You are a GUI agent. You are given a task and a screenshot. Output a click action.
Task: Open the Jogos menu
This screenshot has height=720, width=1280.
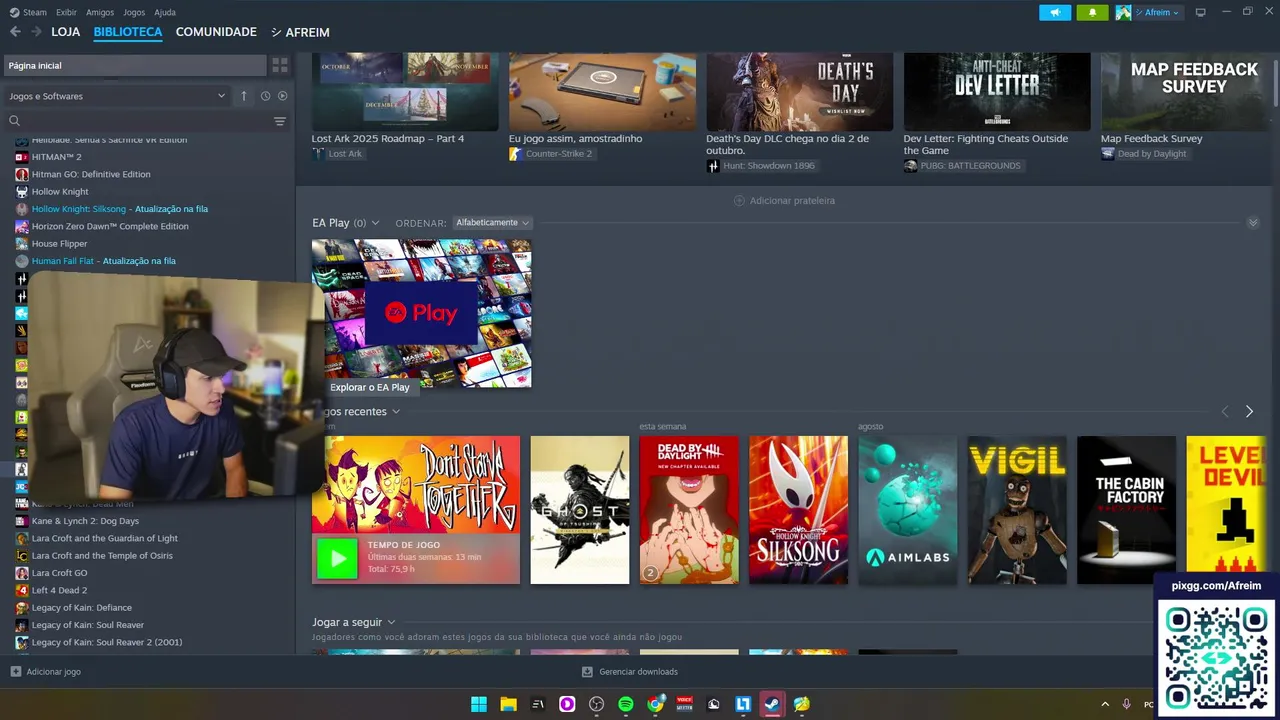point(134,12)
